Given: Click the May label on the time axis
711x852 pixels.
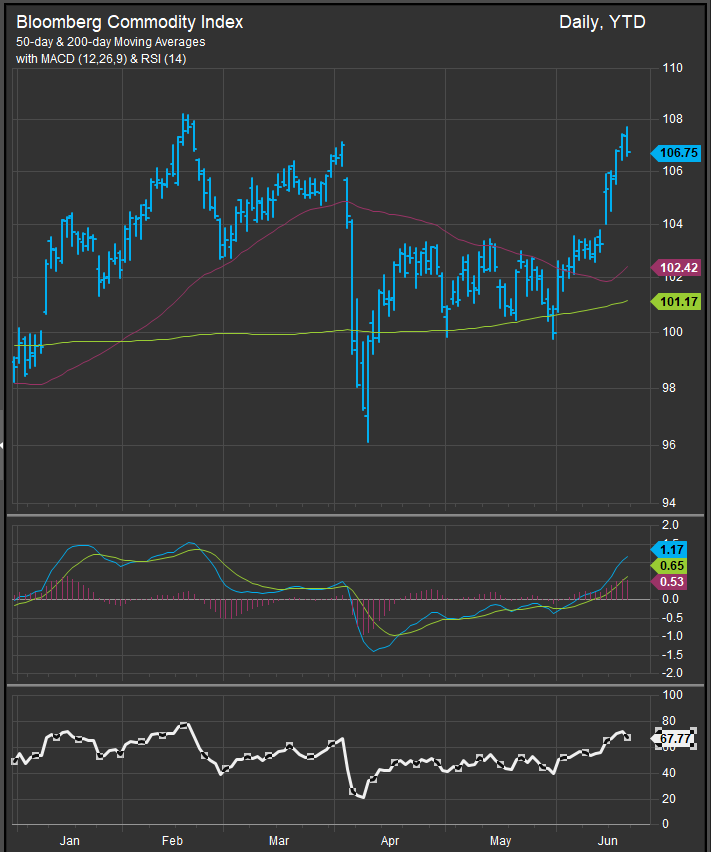Looking at the screenshot, I should (500, 841).
